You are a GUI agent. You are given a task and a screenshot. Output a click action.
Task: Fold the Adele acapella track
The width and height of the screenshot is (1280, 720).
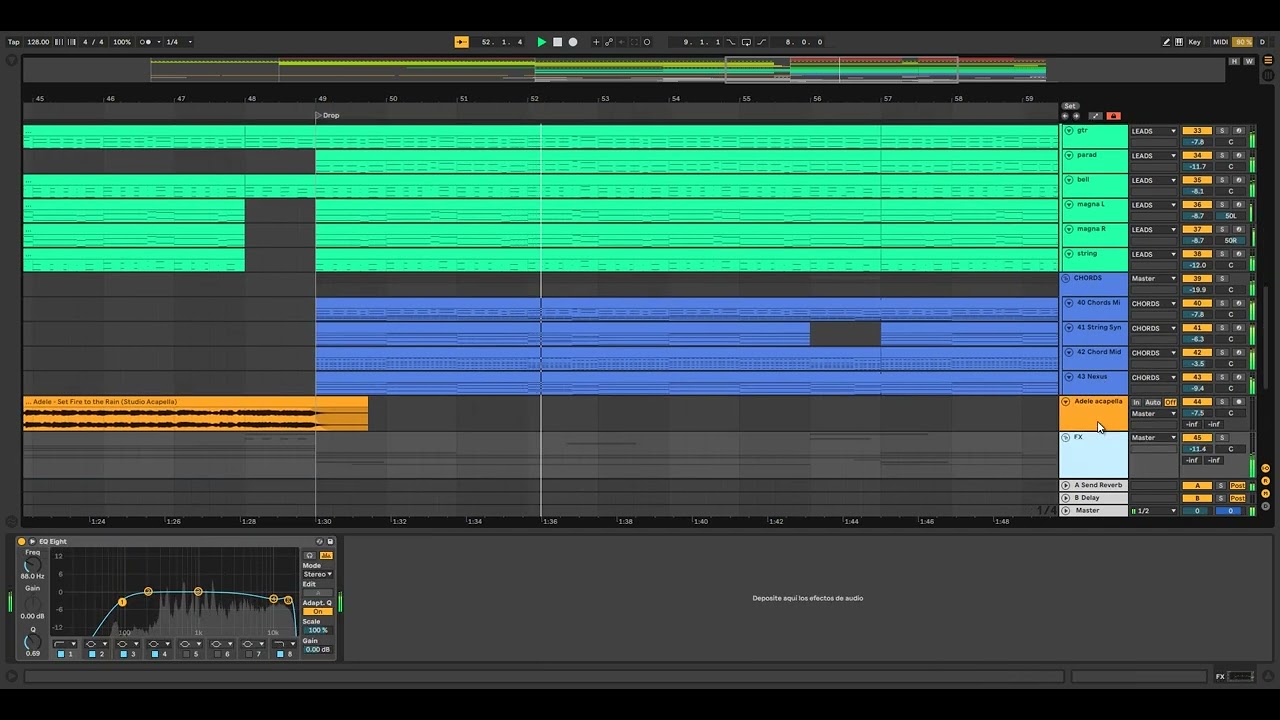click(x=1066, y=402)
